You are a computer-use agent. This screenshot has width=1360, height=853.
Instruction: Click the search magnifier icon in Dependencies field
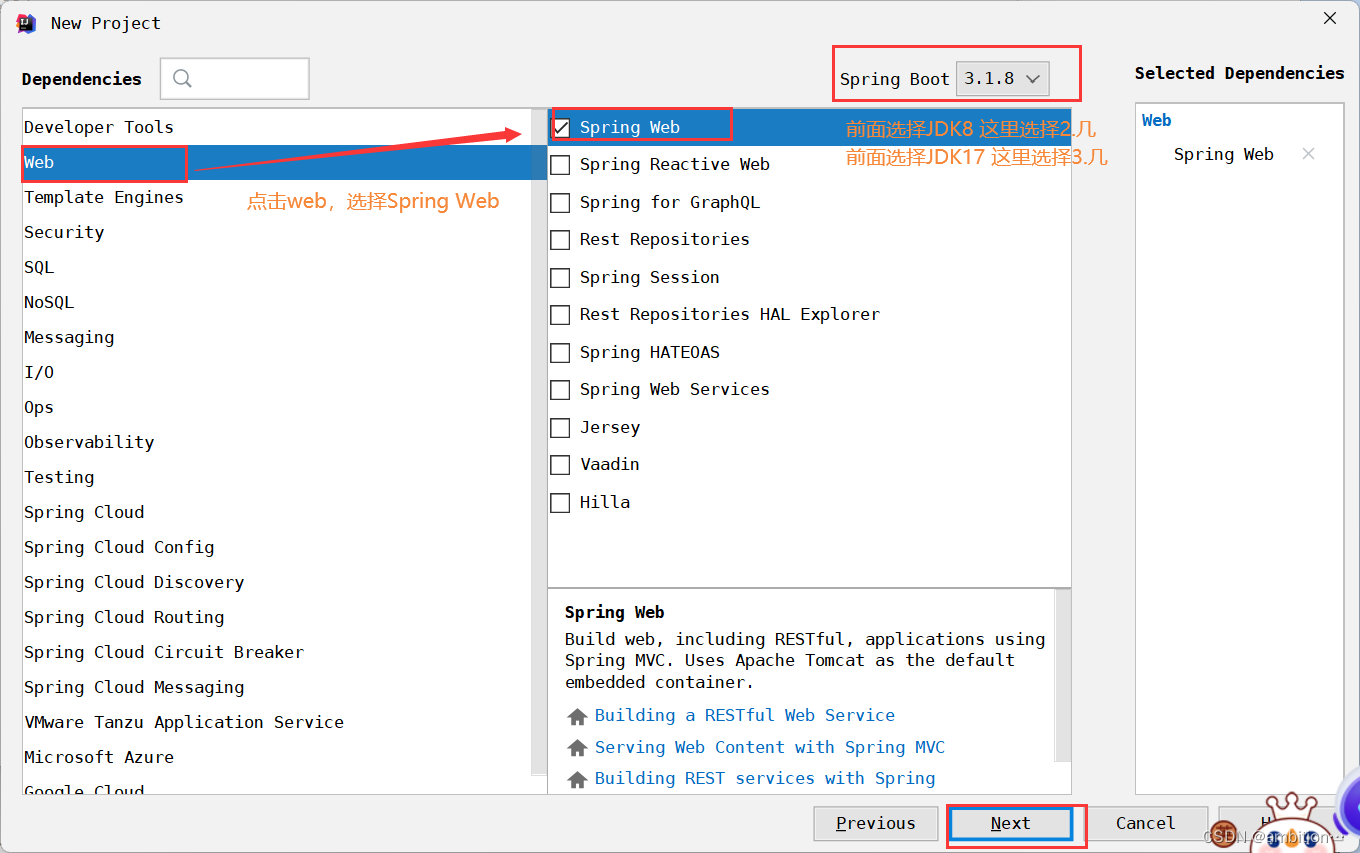pyautogui.click(x=182, y=79)
